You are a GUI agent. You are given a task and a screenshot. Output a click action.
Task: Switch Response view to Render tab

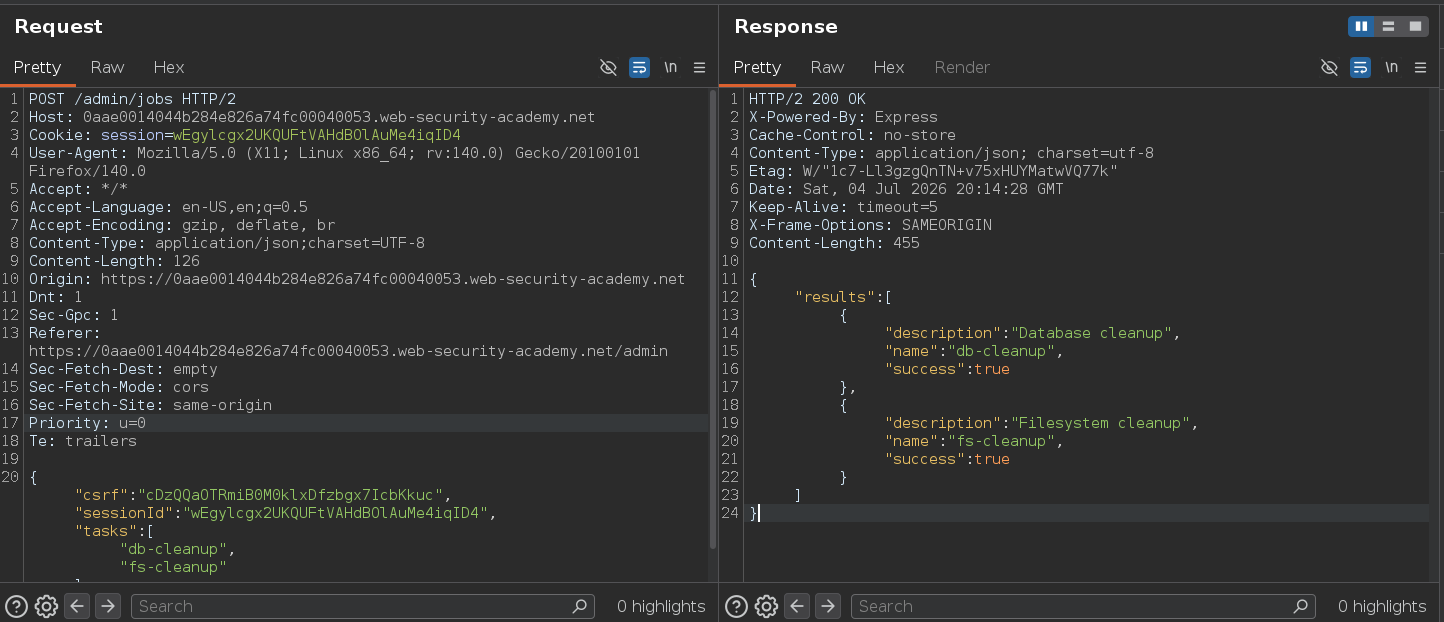(962, 67)
